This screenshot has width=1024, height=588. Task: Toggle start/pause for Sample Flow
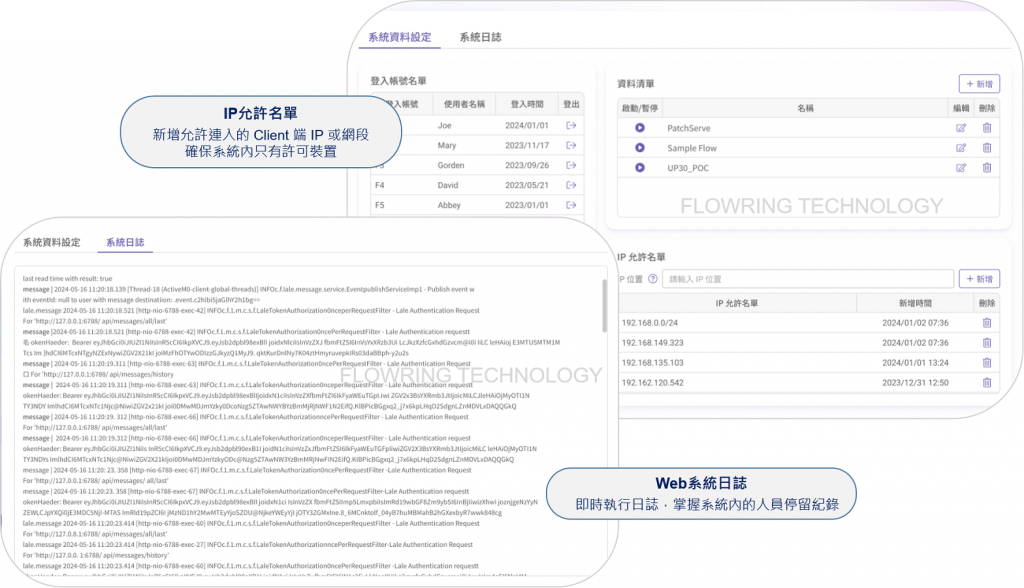point(640,148)
